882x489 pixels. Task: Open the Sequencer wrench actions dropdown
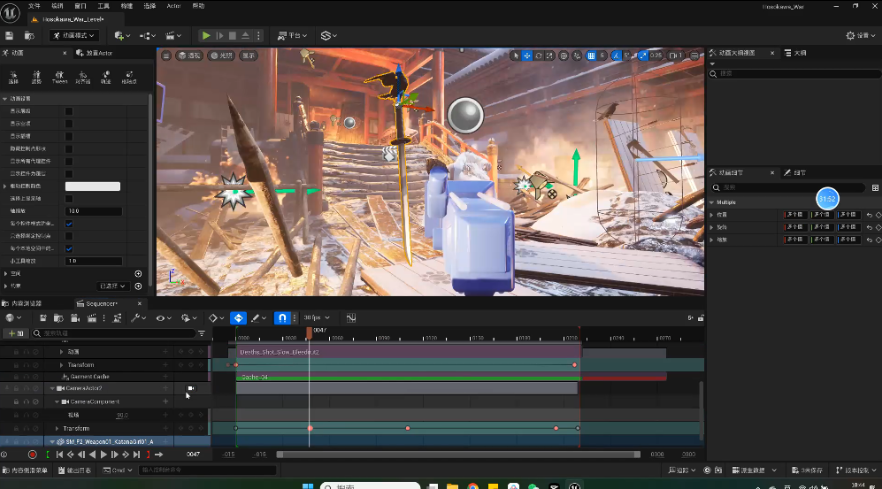tap(138, 318)
